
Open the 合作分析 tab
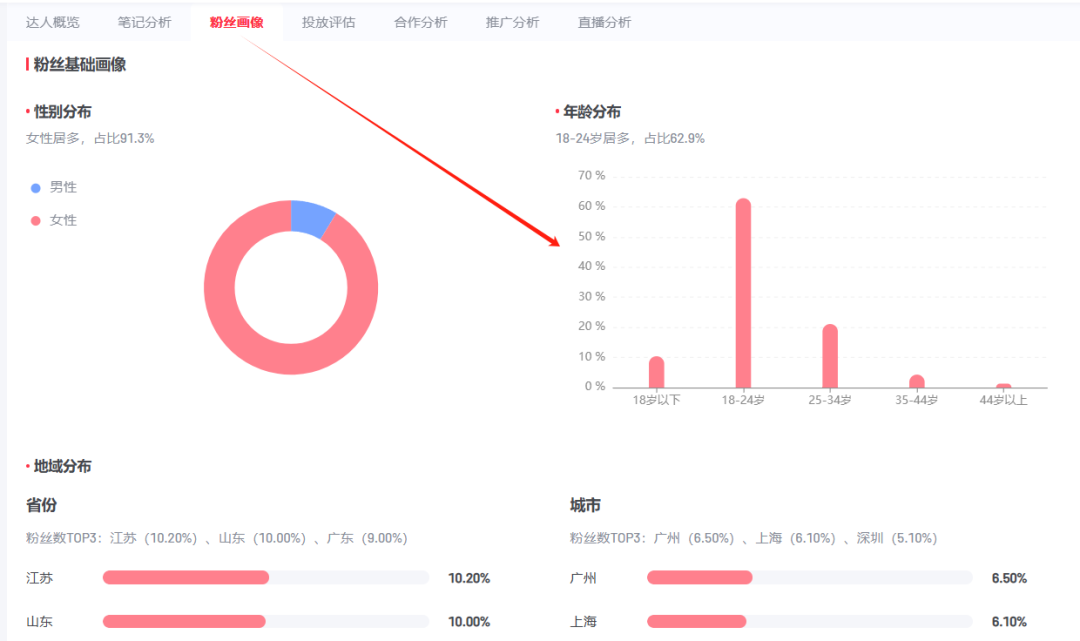tap(420, 21)
